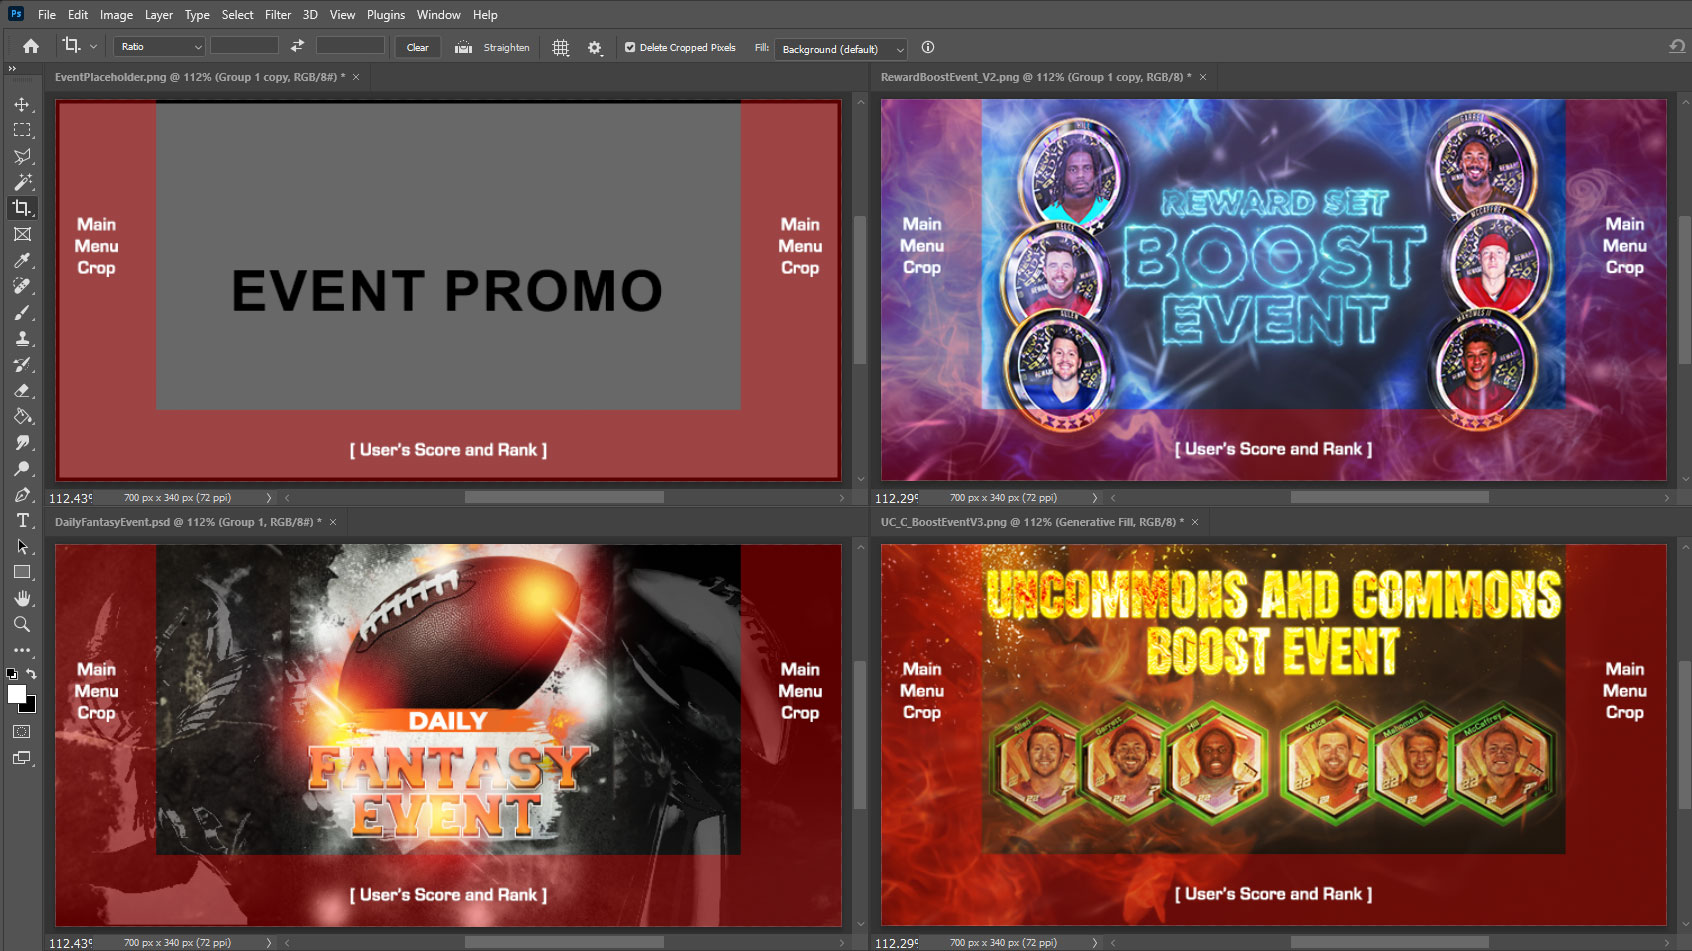Open the File menu
The width and height of the screenshot is (1692, 951).
click(47, 15)
